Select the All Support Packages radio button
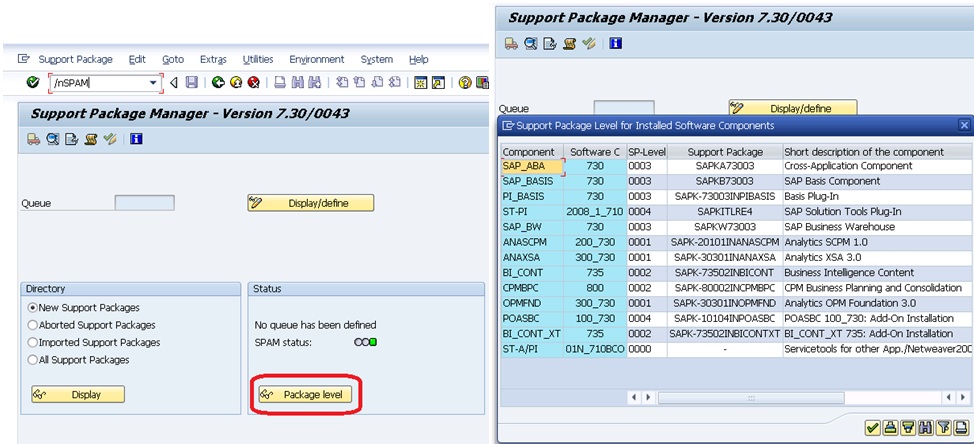 click(x=33, y=360)
